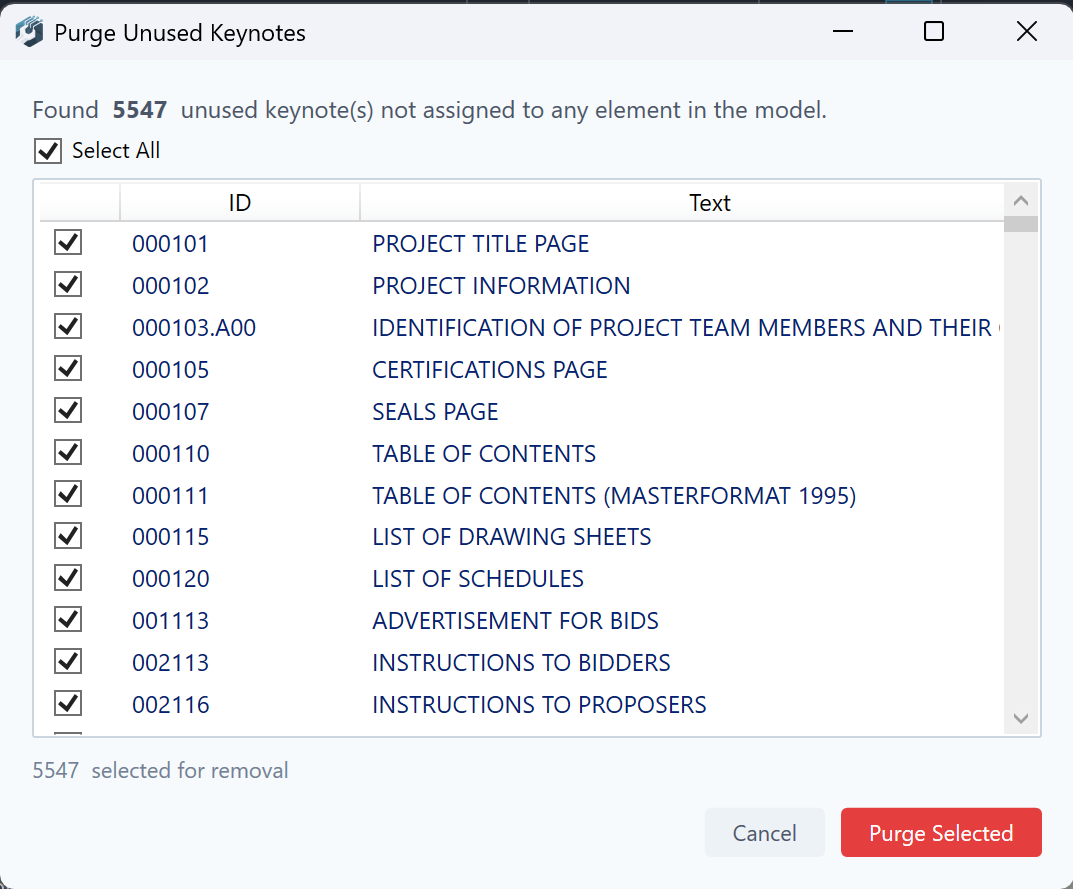The width and height of the screenshot is (1073, 889).
Task: Maximize the Purge Unused Keynotes window
Action: coord(933,32)
